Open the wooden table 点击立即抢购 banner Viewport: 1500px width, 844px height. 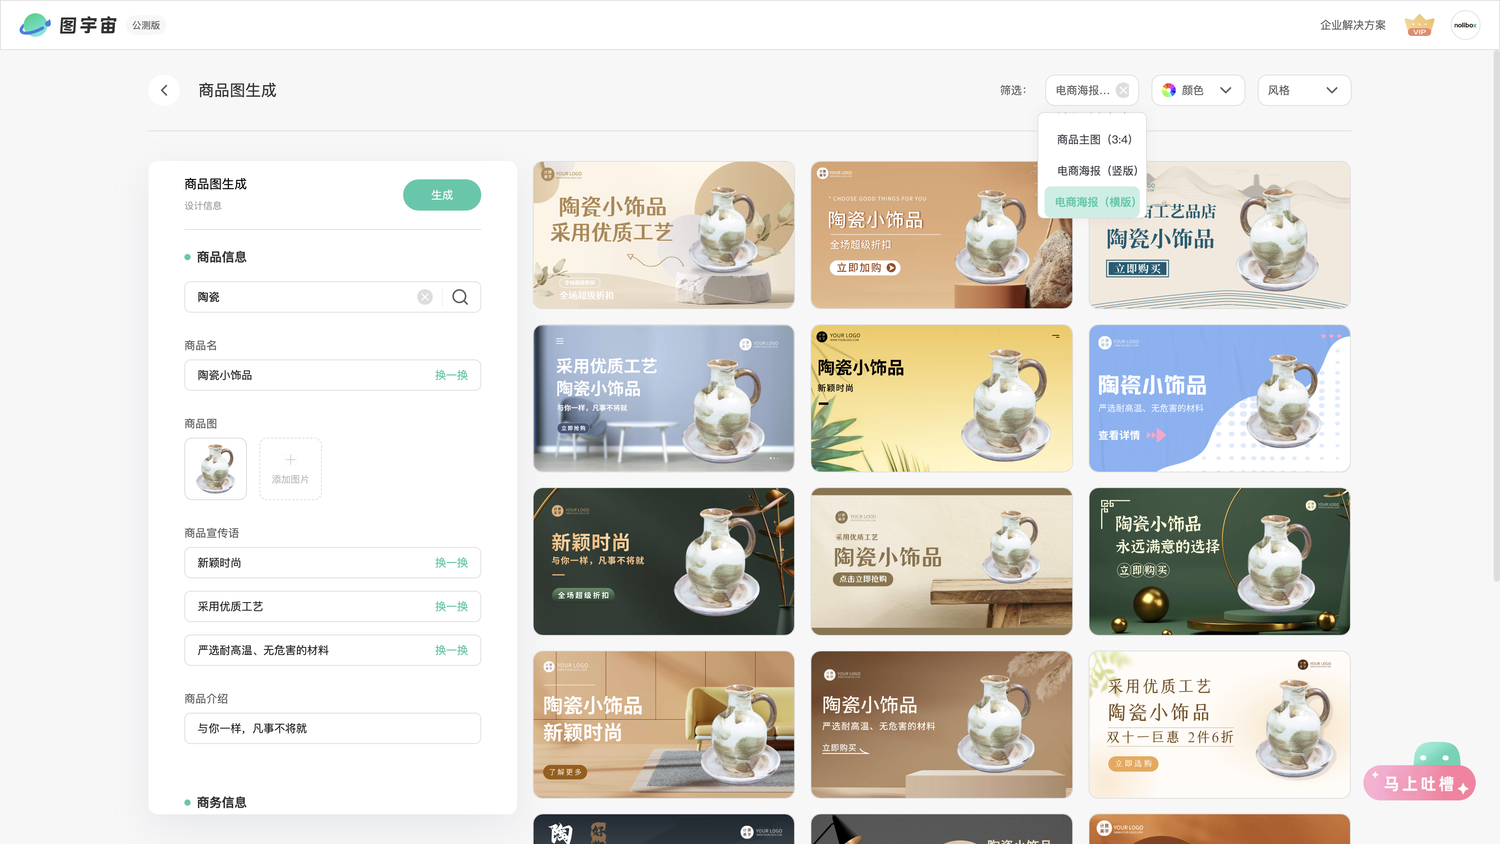[941, 561]
